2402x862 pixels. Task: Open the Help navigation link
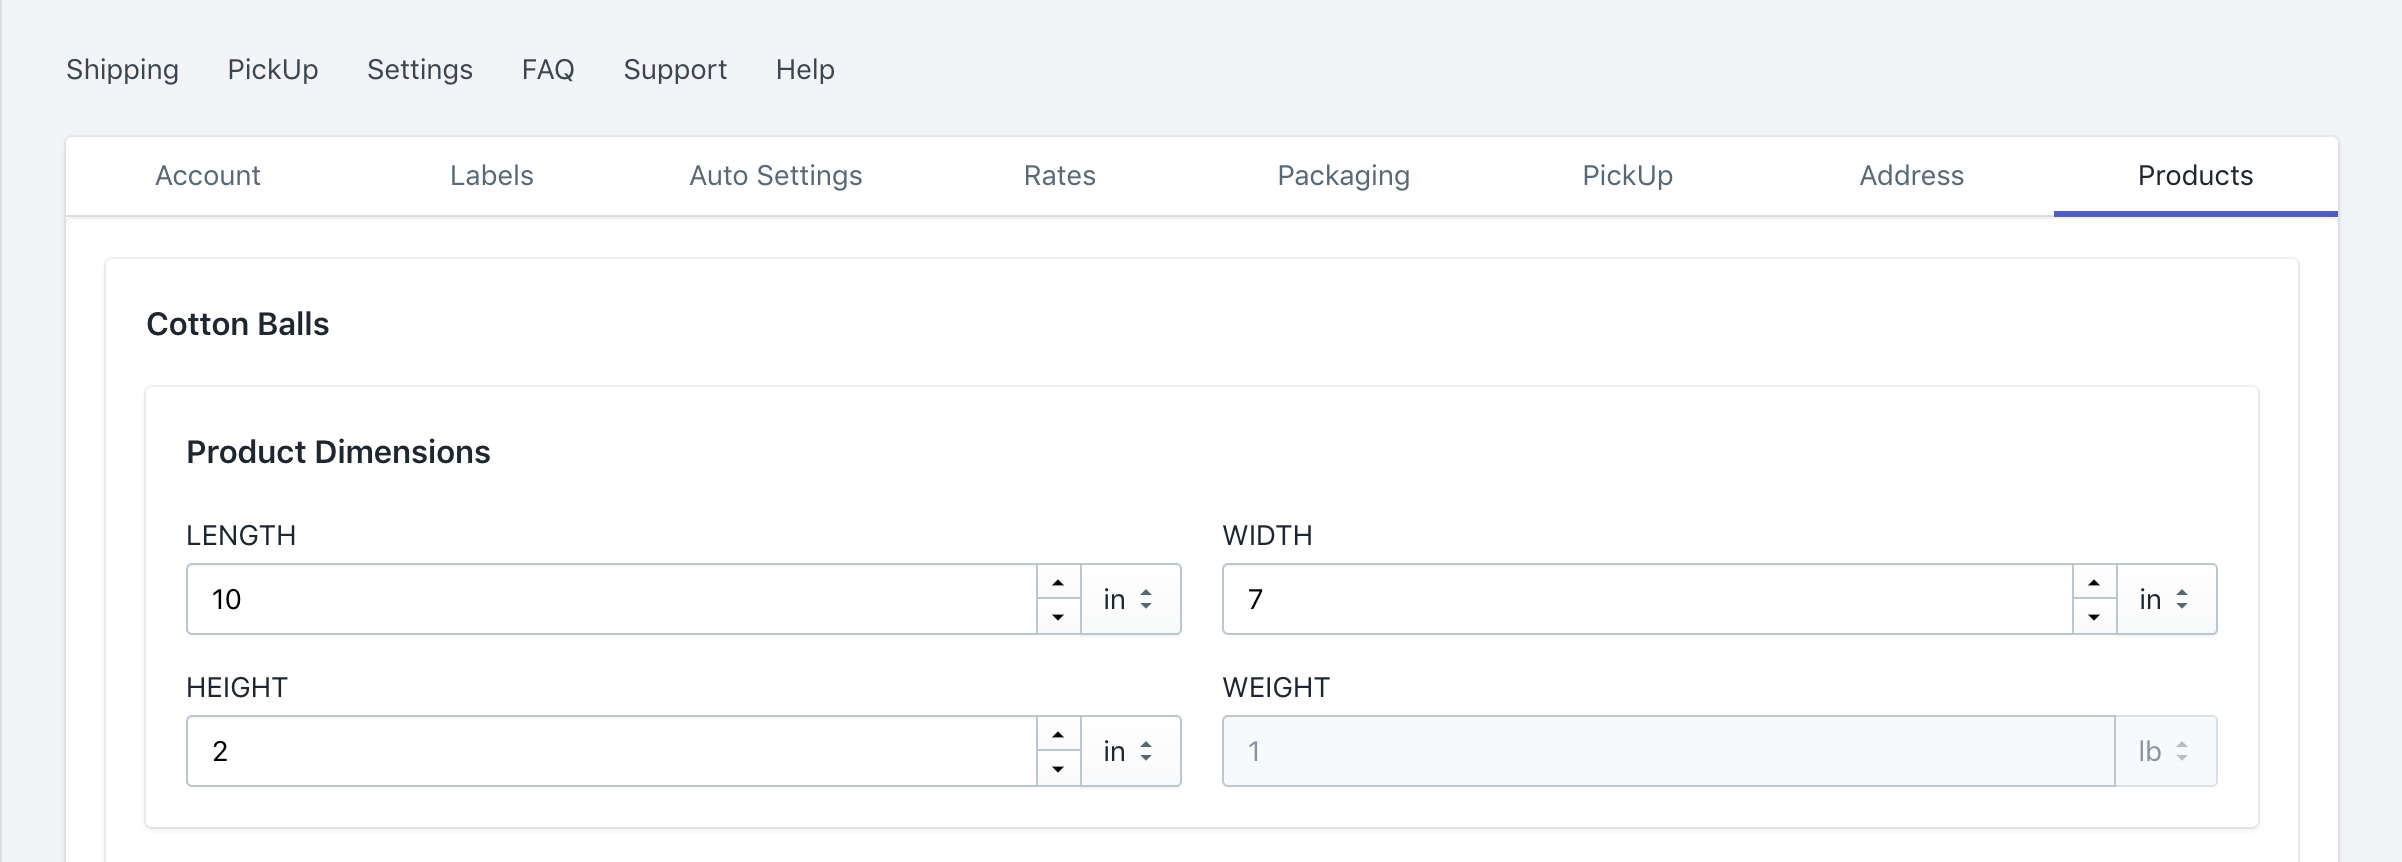click(805, 70)
